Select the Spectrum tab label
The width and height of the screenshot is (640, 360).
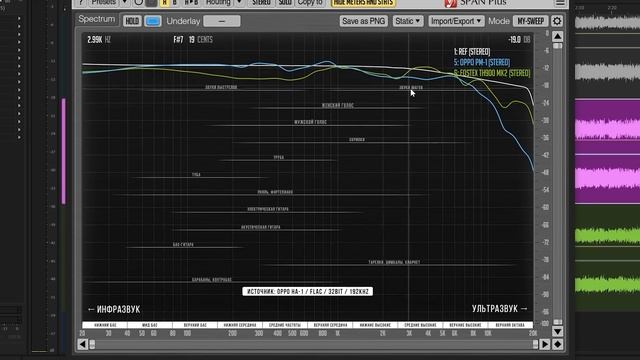point(97,19)
